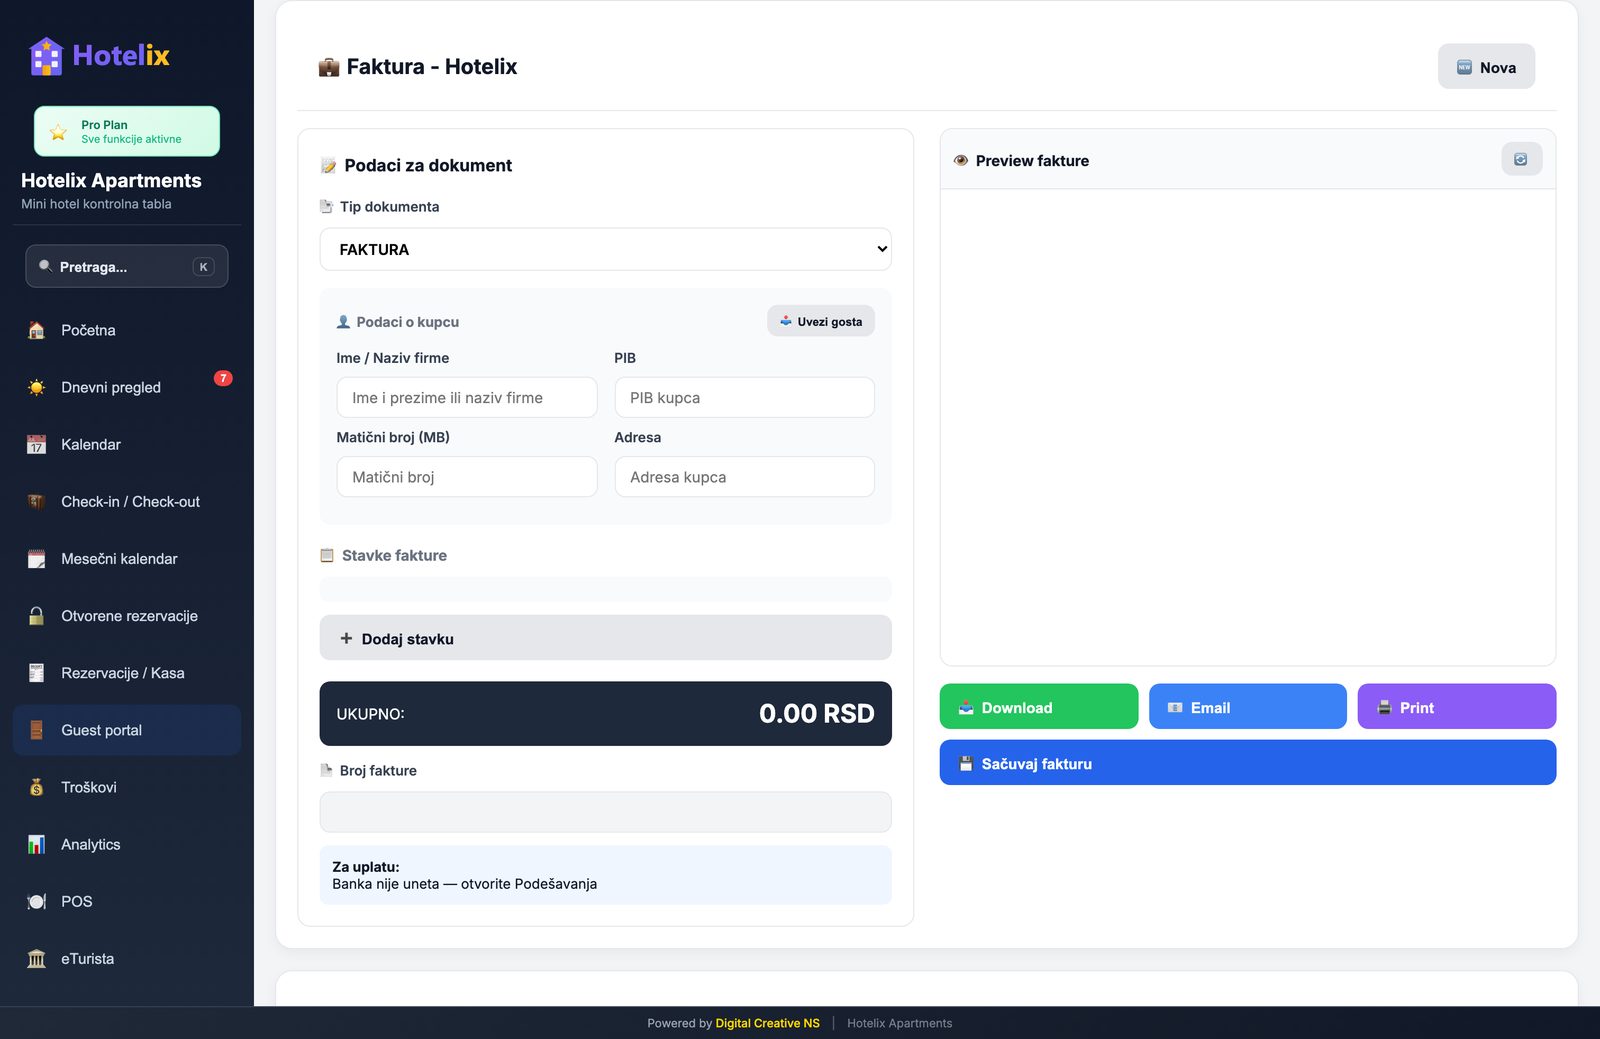Click the Kalendar calendar icon
Viewport: 1600px width, 1039px height.
tap(37, 444)
